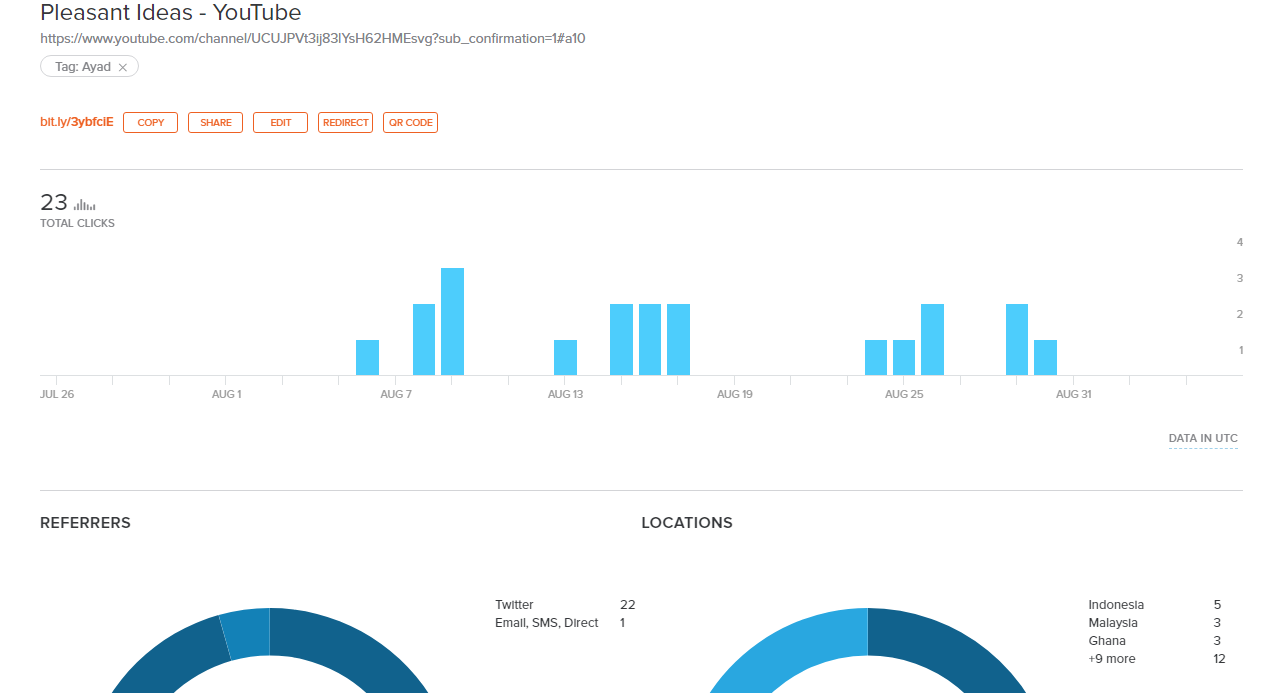
Task: Open the Share options for this link
Action: pyautogui.click(x=215, y=122)
